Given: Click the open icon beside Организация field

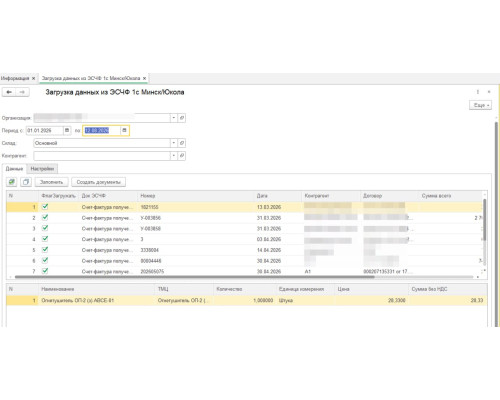Looking at the screenshot, I should pyautogui.click(x=182, y=118).
